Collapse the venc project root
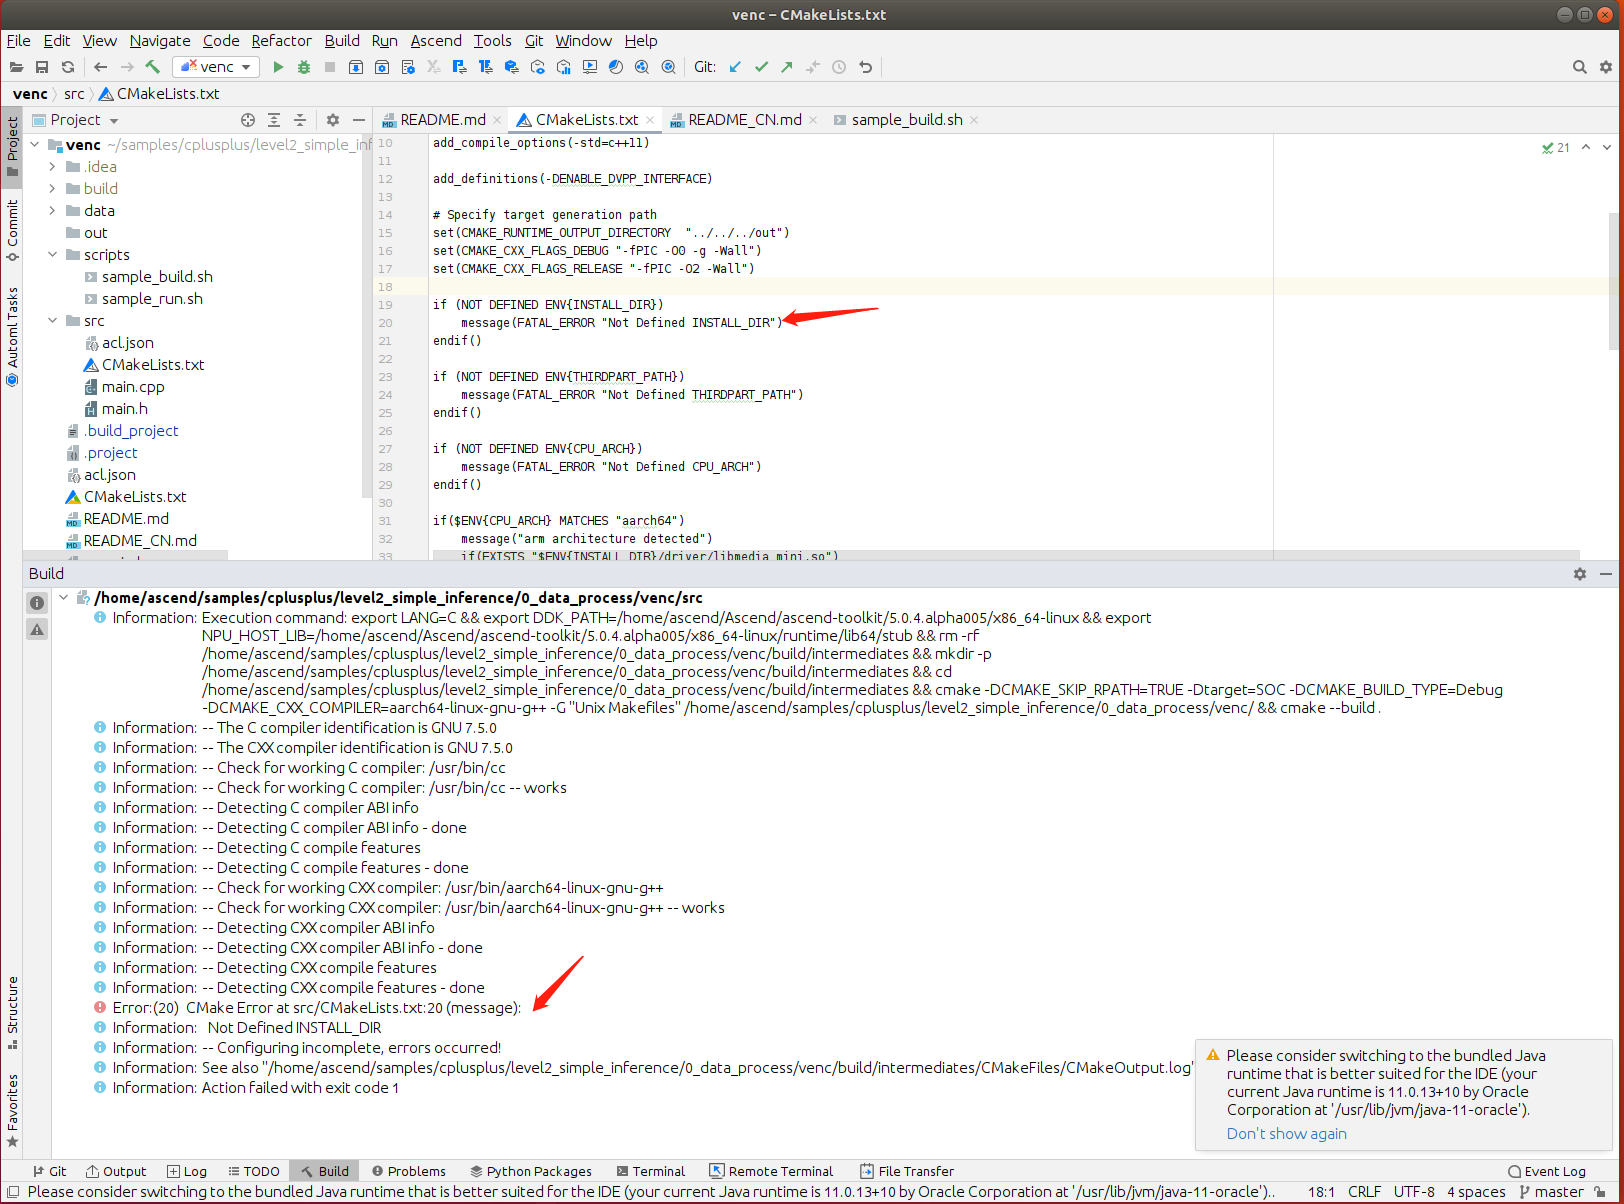Viewport: 1624px width, 1204px height. [x=35, y=145]
